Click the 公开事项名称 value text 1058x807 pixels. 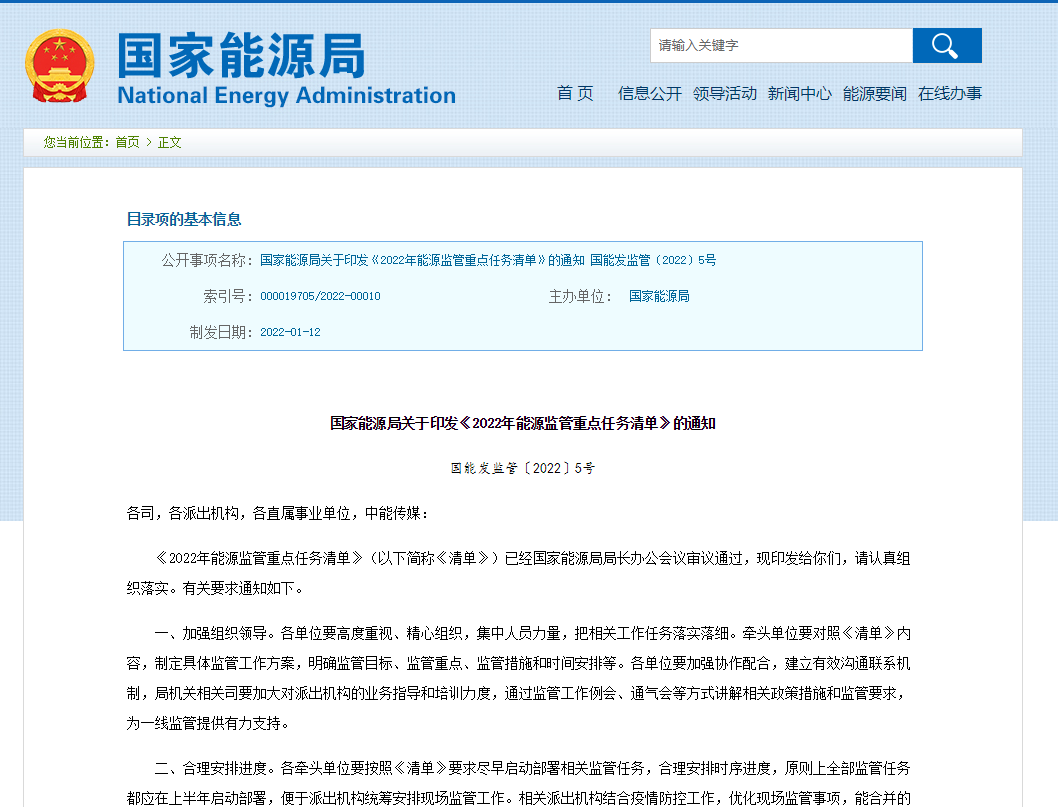pos(488,260)
